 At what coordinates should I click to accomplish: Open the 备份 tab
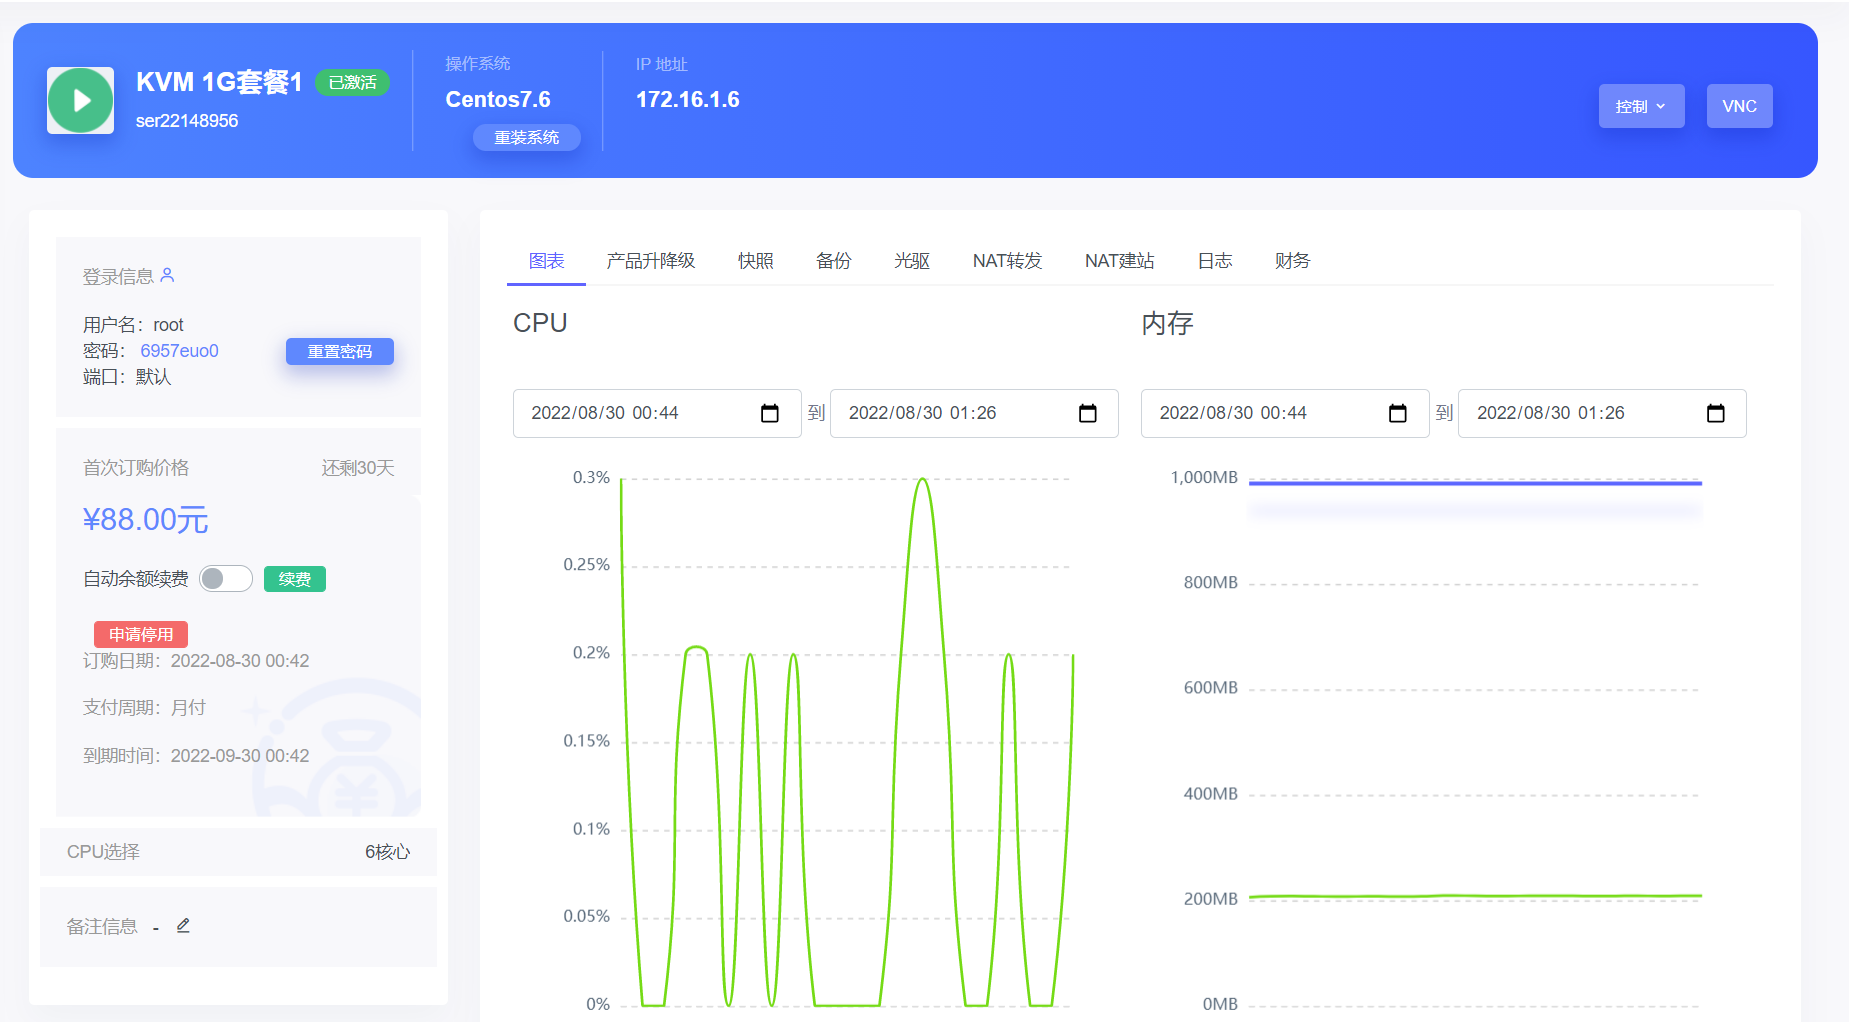pos(834,261)
